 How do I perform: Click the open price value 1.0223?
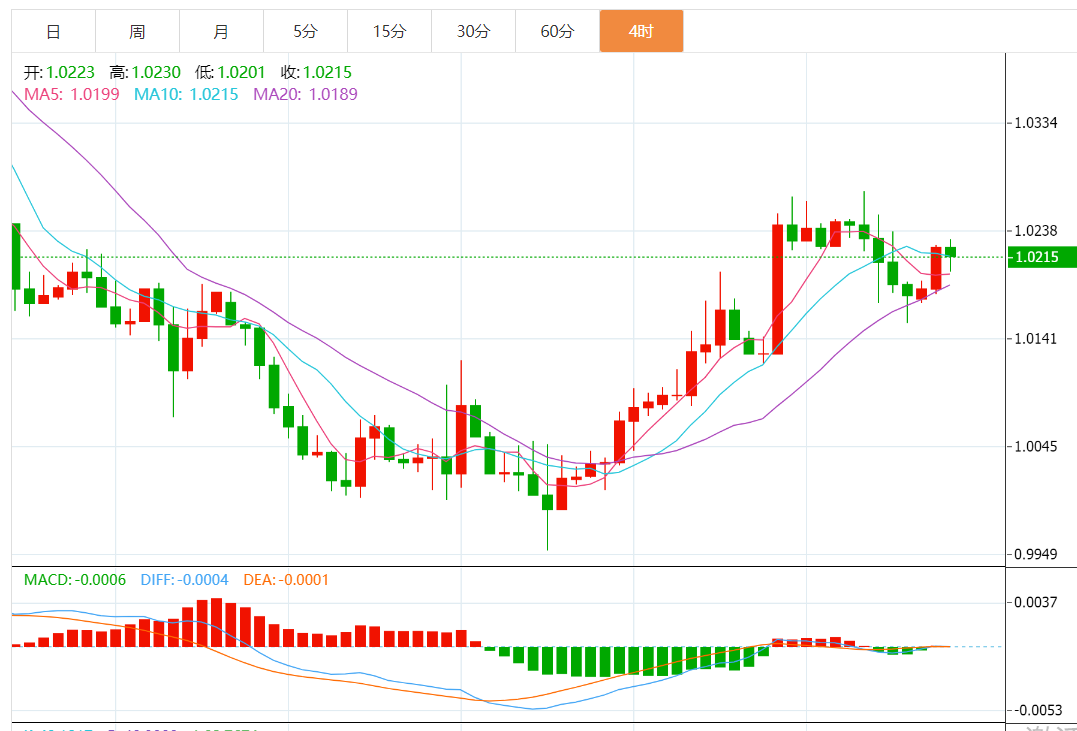point(71,72)
